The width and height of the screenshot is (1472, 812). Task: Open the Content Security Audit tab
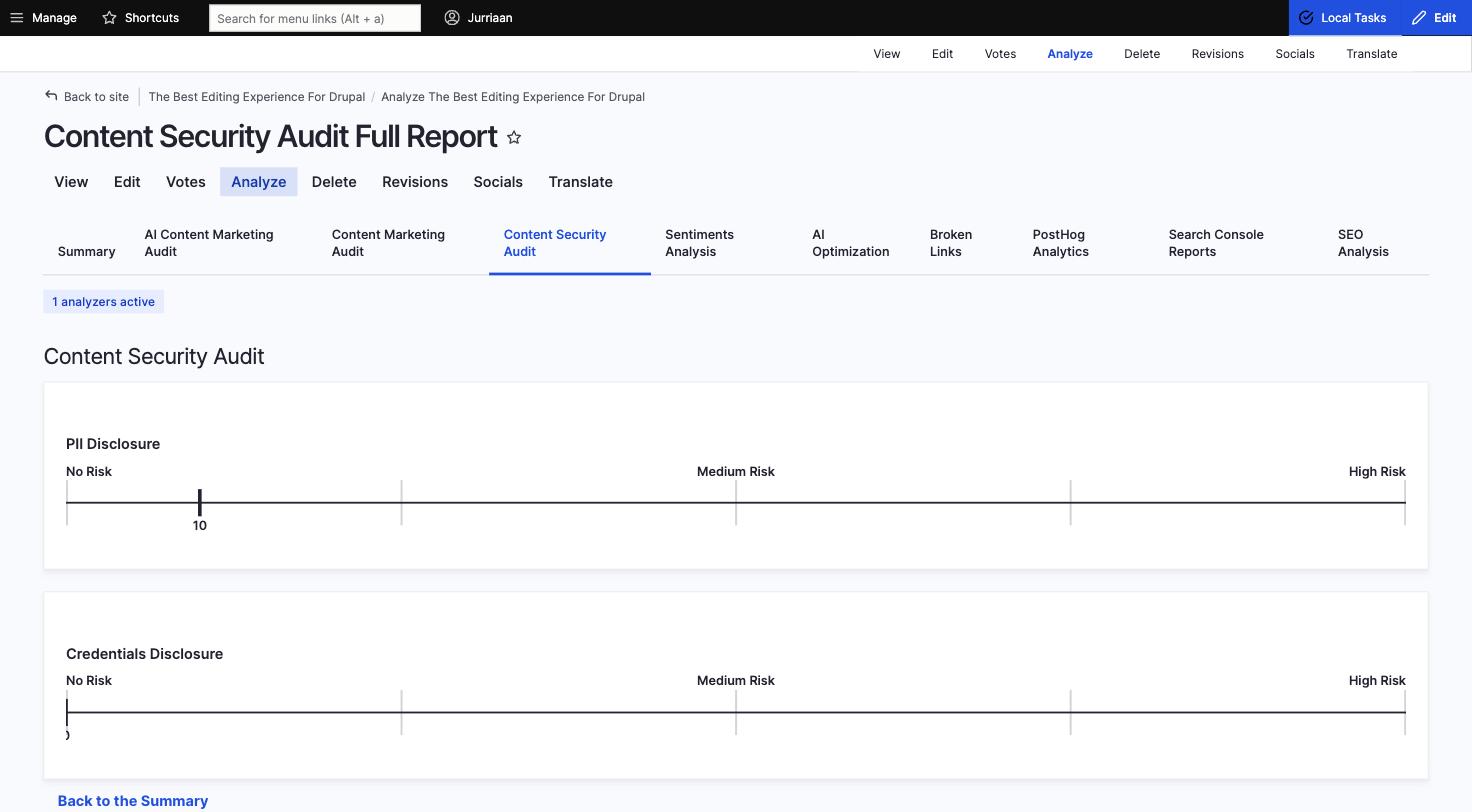(x=570, y=243)
